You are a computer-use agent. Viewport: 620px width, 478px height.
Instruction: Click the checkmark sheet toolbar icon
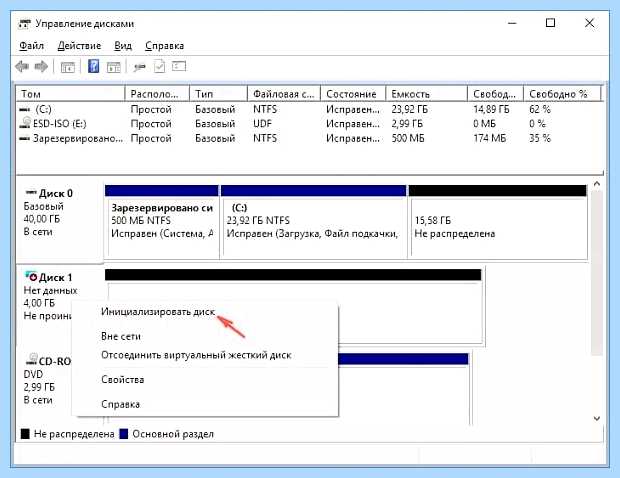click(159, 66)
